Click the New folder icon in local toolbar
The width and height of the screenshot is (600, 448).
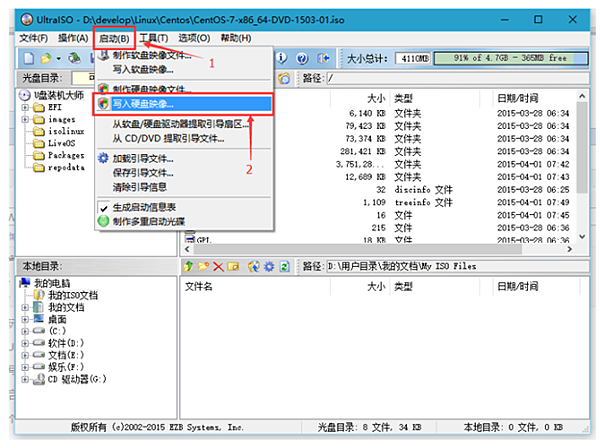[203, 267]
